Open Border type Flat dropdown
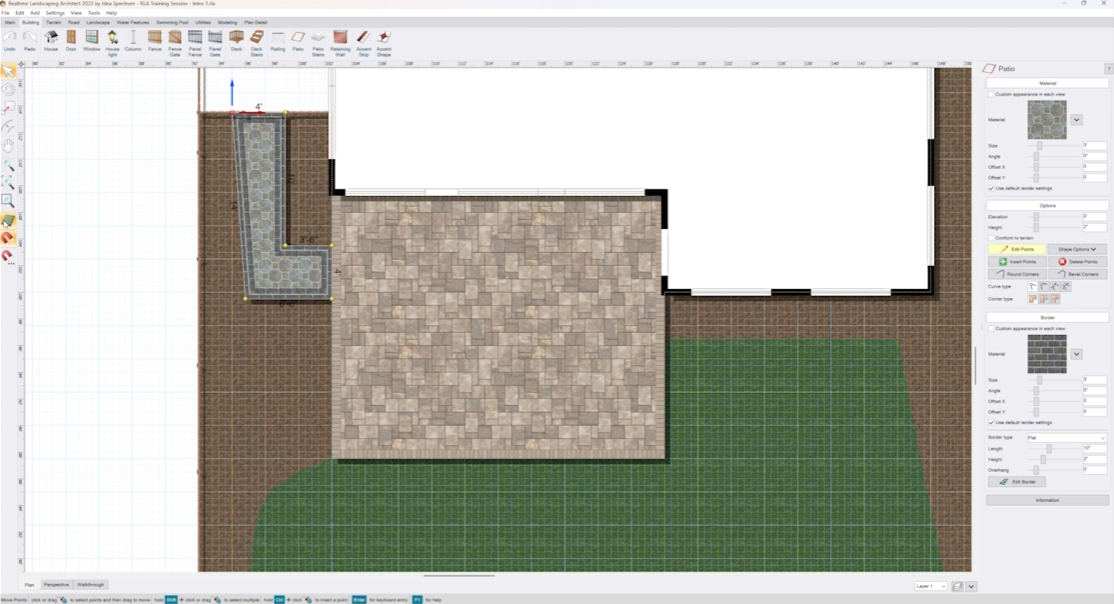 coord(1066,438)
